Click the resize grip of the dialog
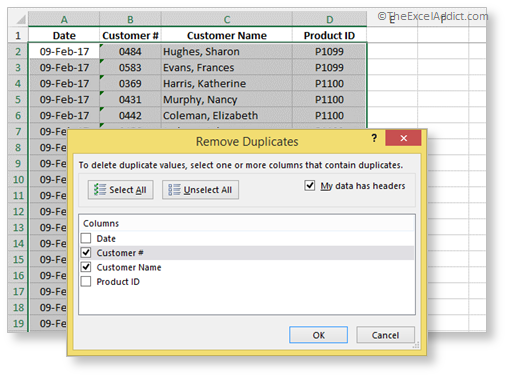 point(416,345)
